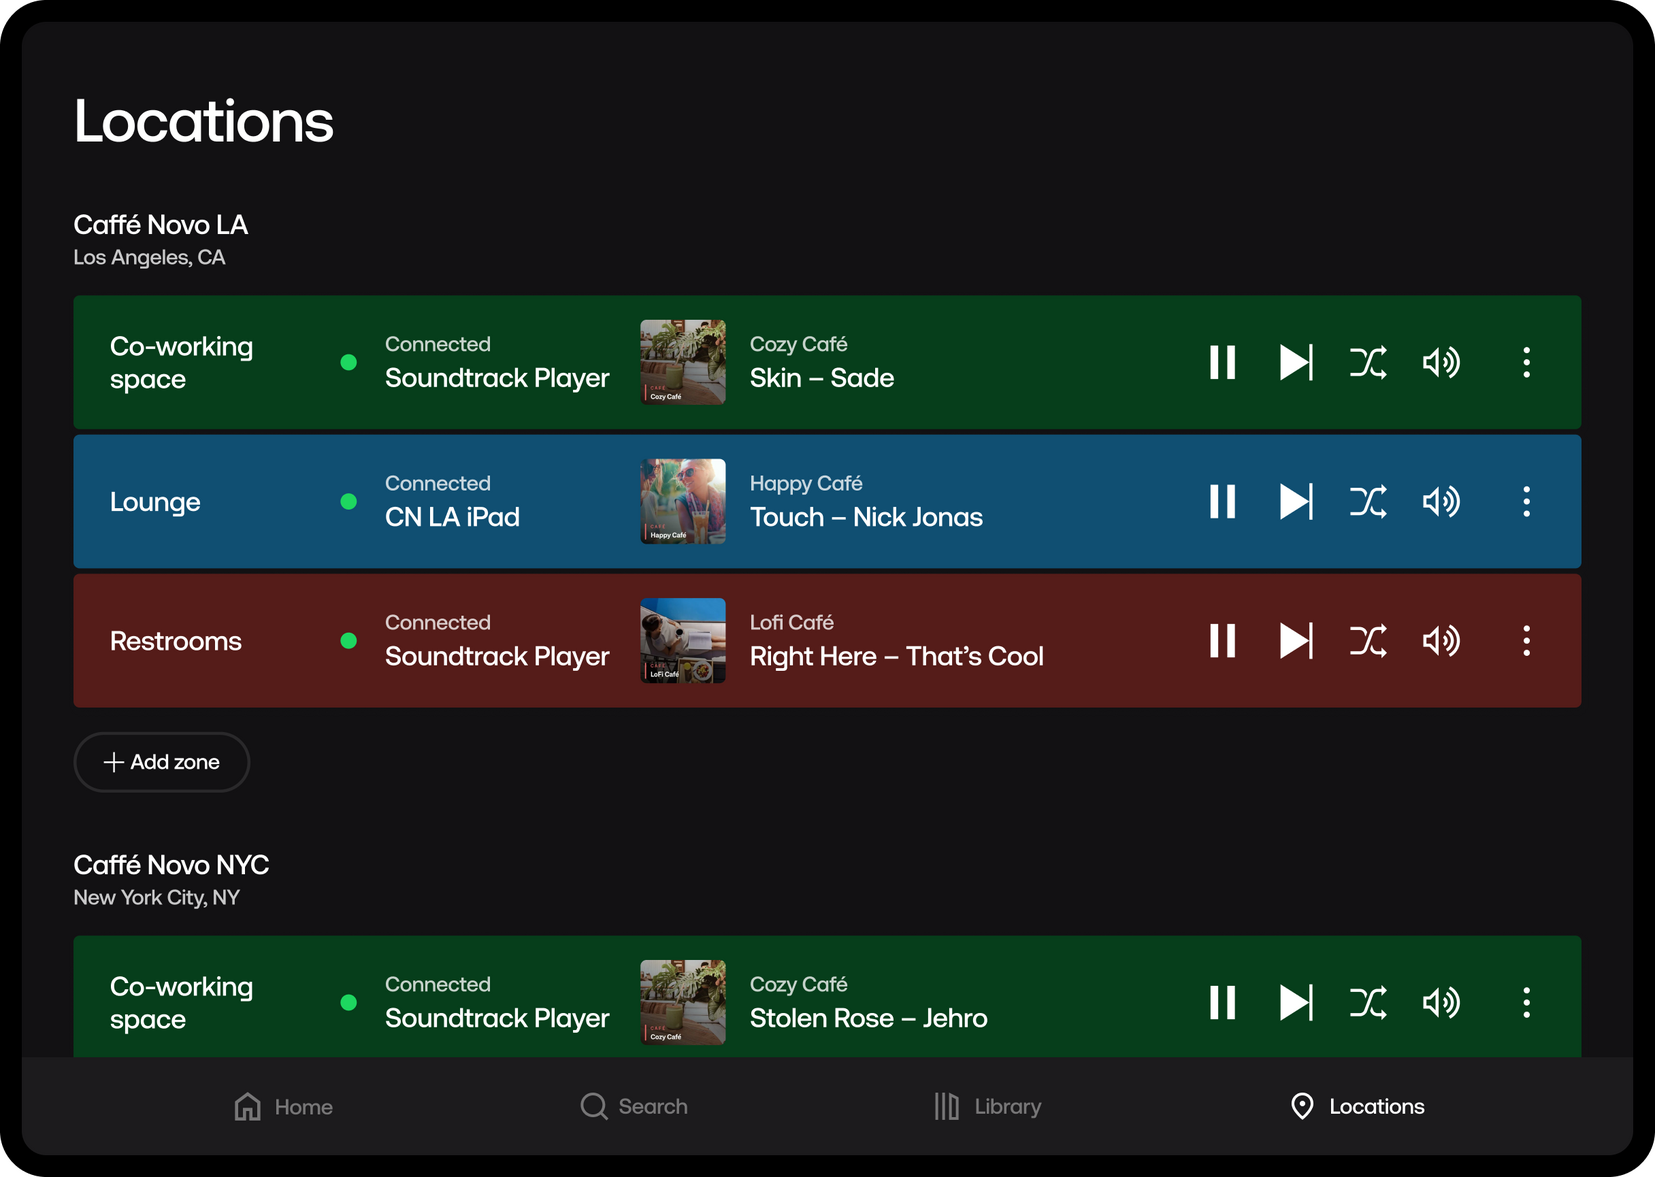The height and width of the screenshot is (1177, 1655).
Task: Enable shuffle for the Restrooms zone
Action: [x=1369, y=641]
